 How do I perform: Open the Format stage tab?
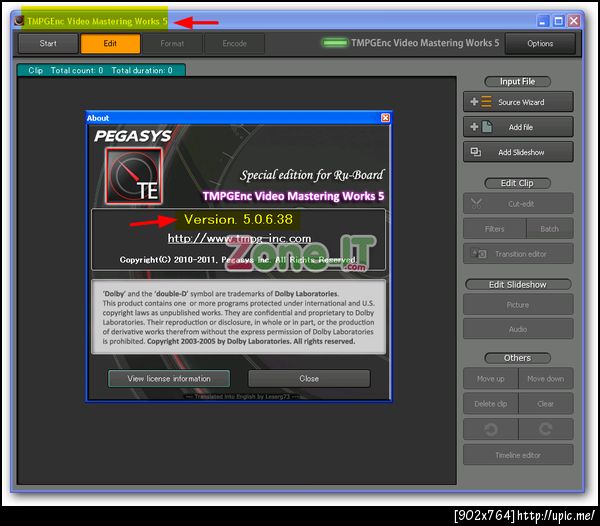[172, 44]
